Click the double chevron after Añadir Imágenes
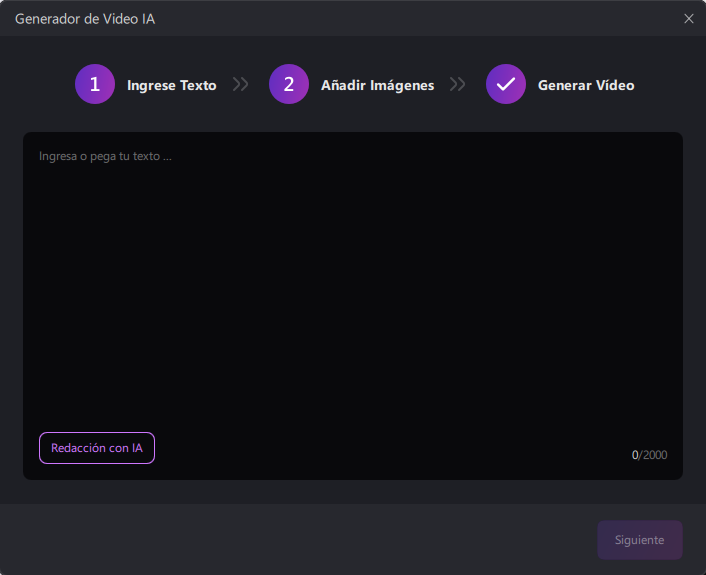 tap(458, 85)
